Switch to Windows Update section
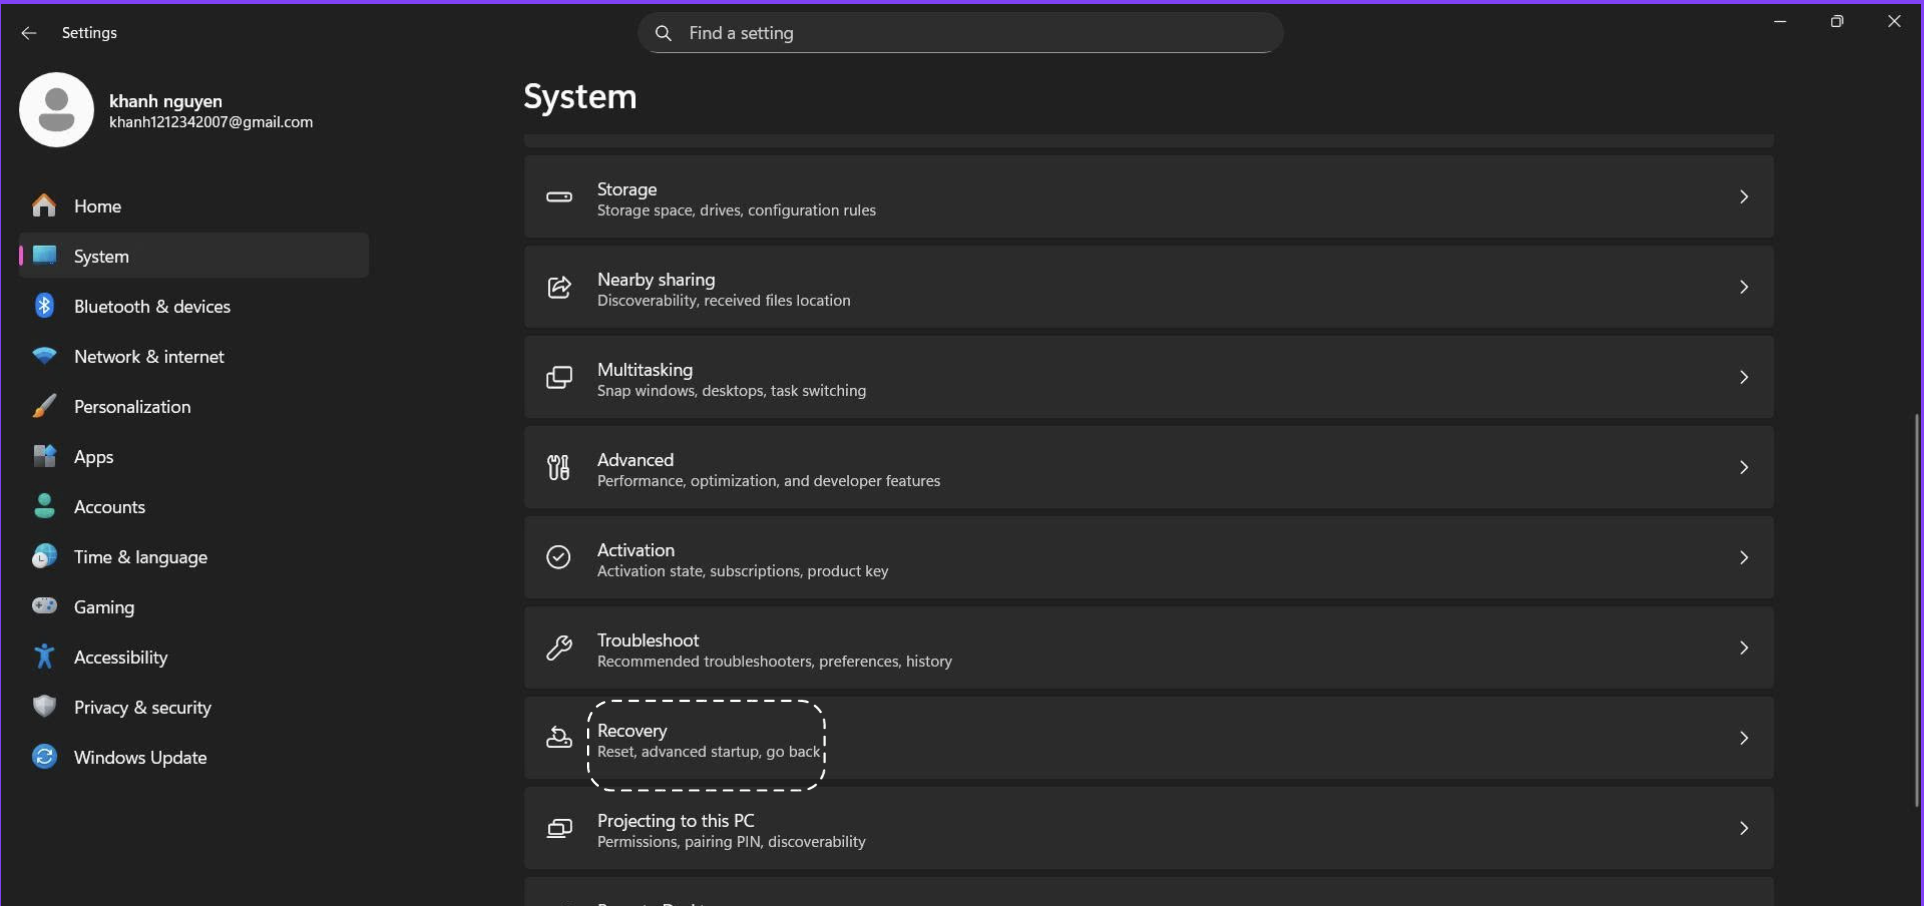This screenshot has height=906, width=1924. point(140,757)
